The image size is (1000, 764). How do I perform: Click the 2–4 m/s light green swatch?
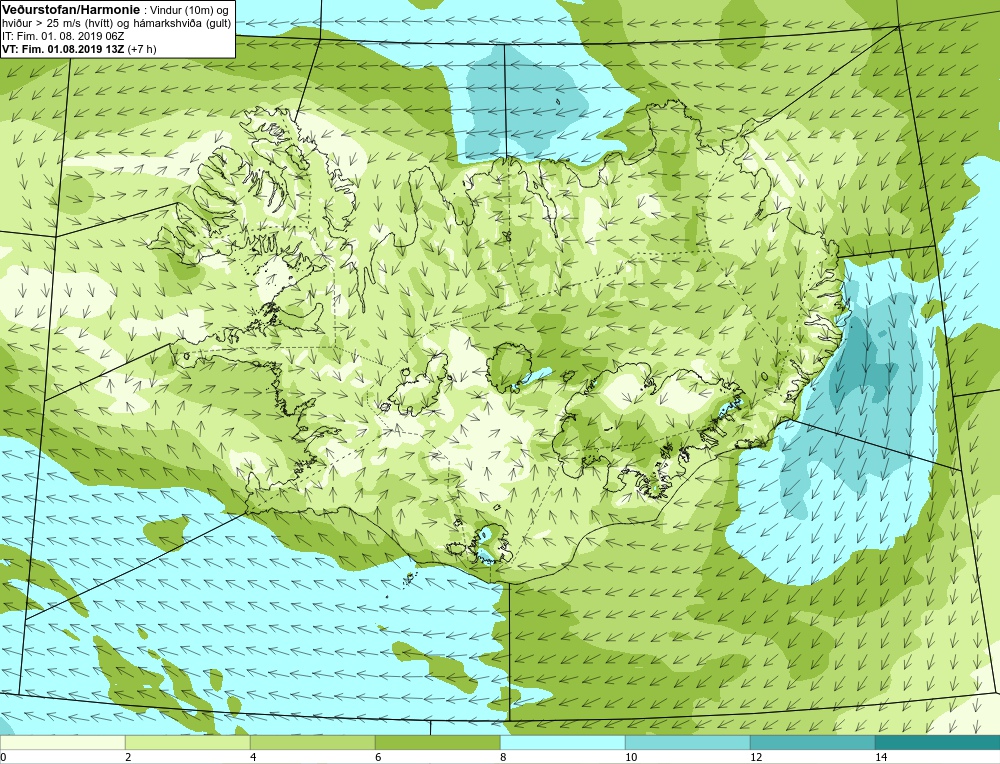188,742
